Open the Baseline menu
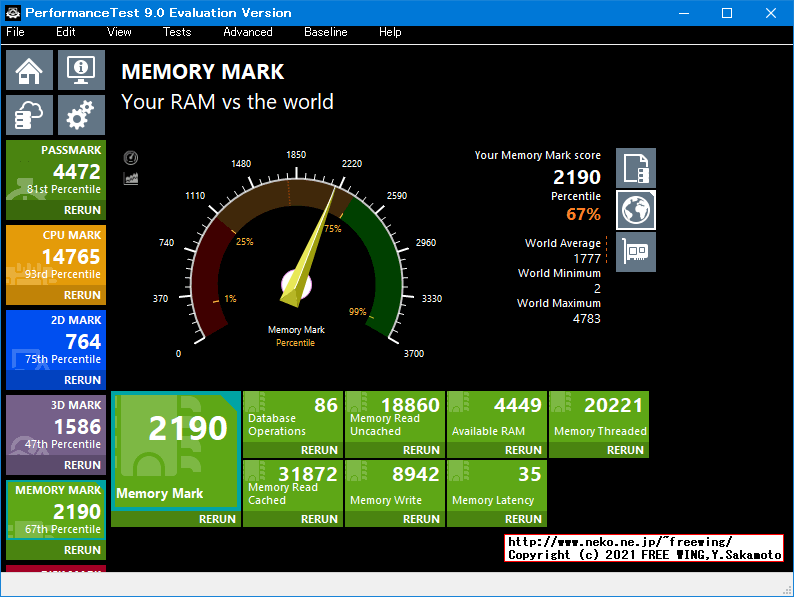The width and height of the screenshot is (794, 597). [325, 32]
